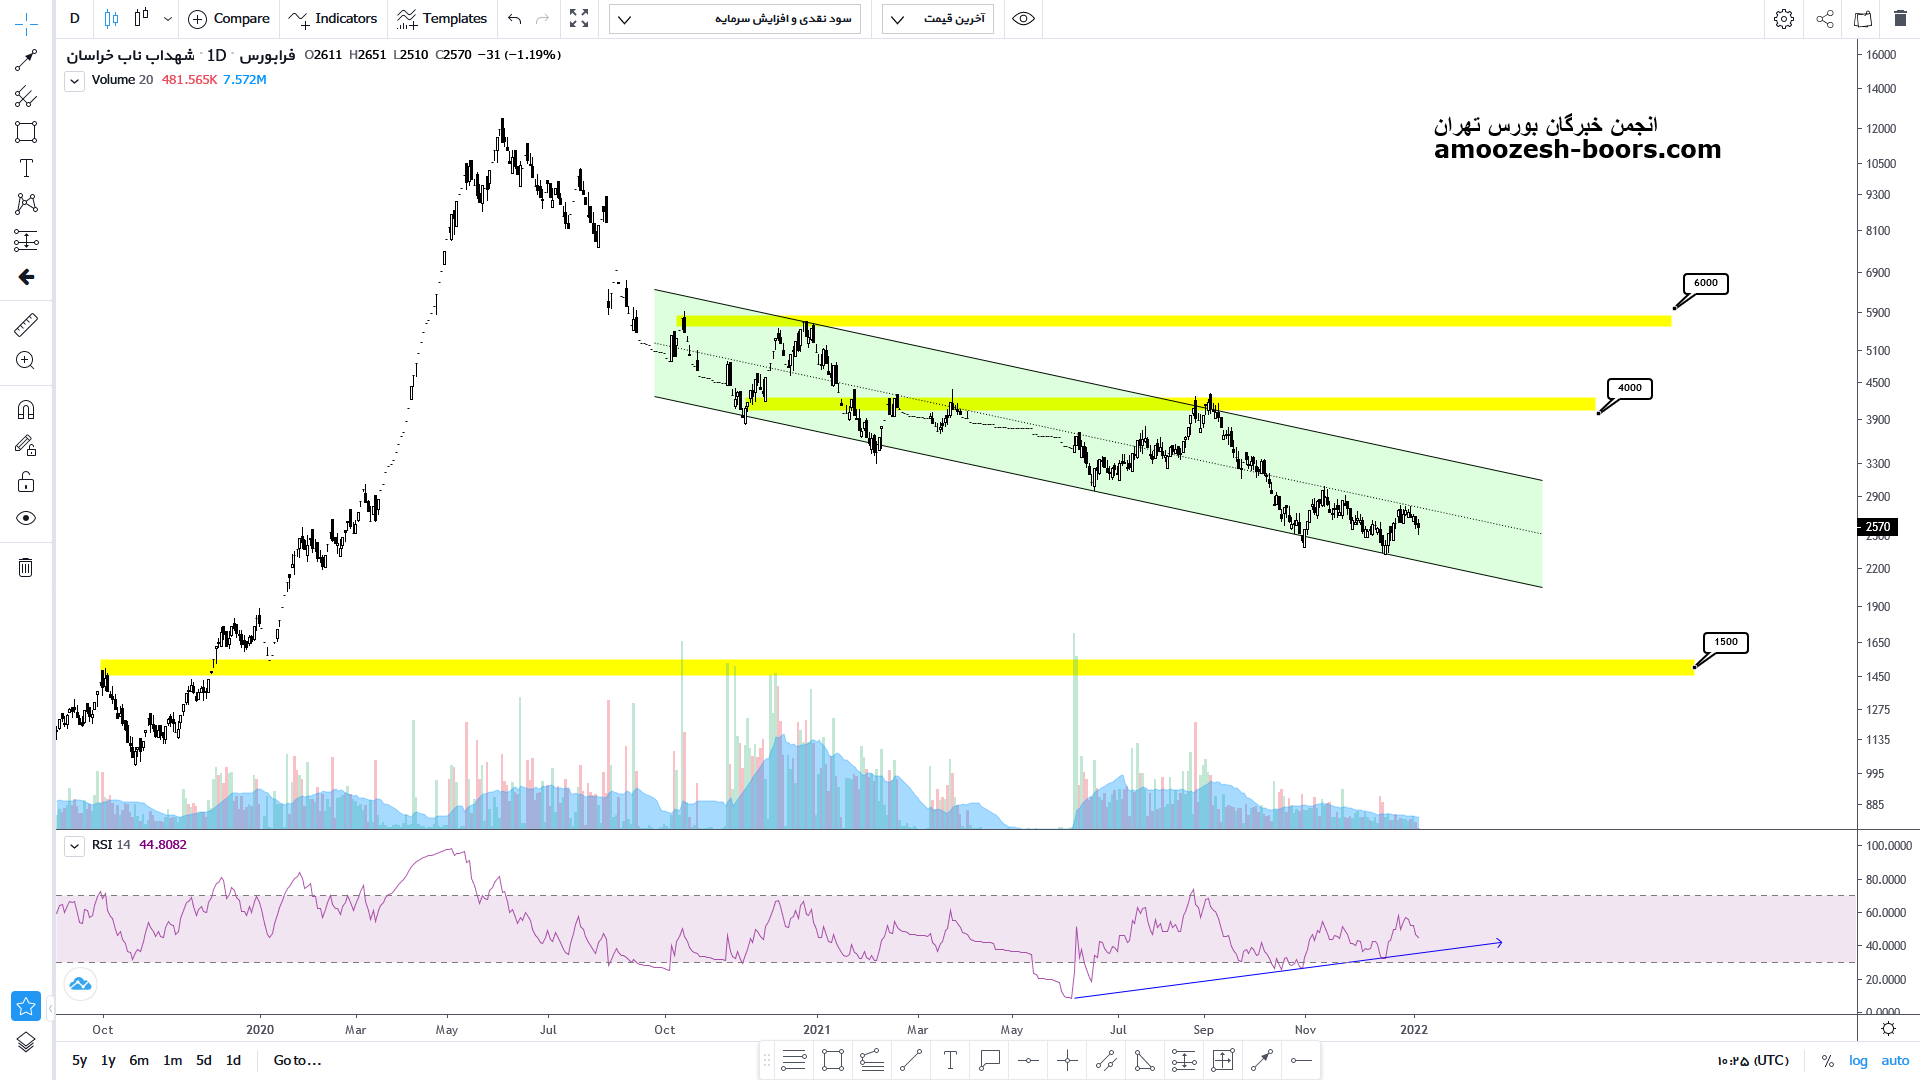The image size is (1920, 1080).
Task: Click the Go to... date field
Action: click(297, 1060)
